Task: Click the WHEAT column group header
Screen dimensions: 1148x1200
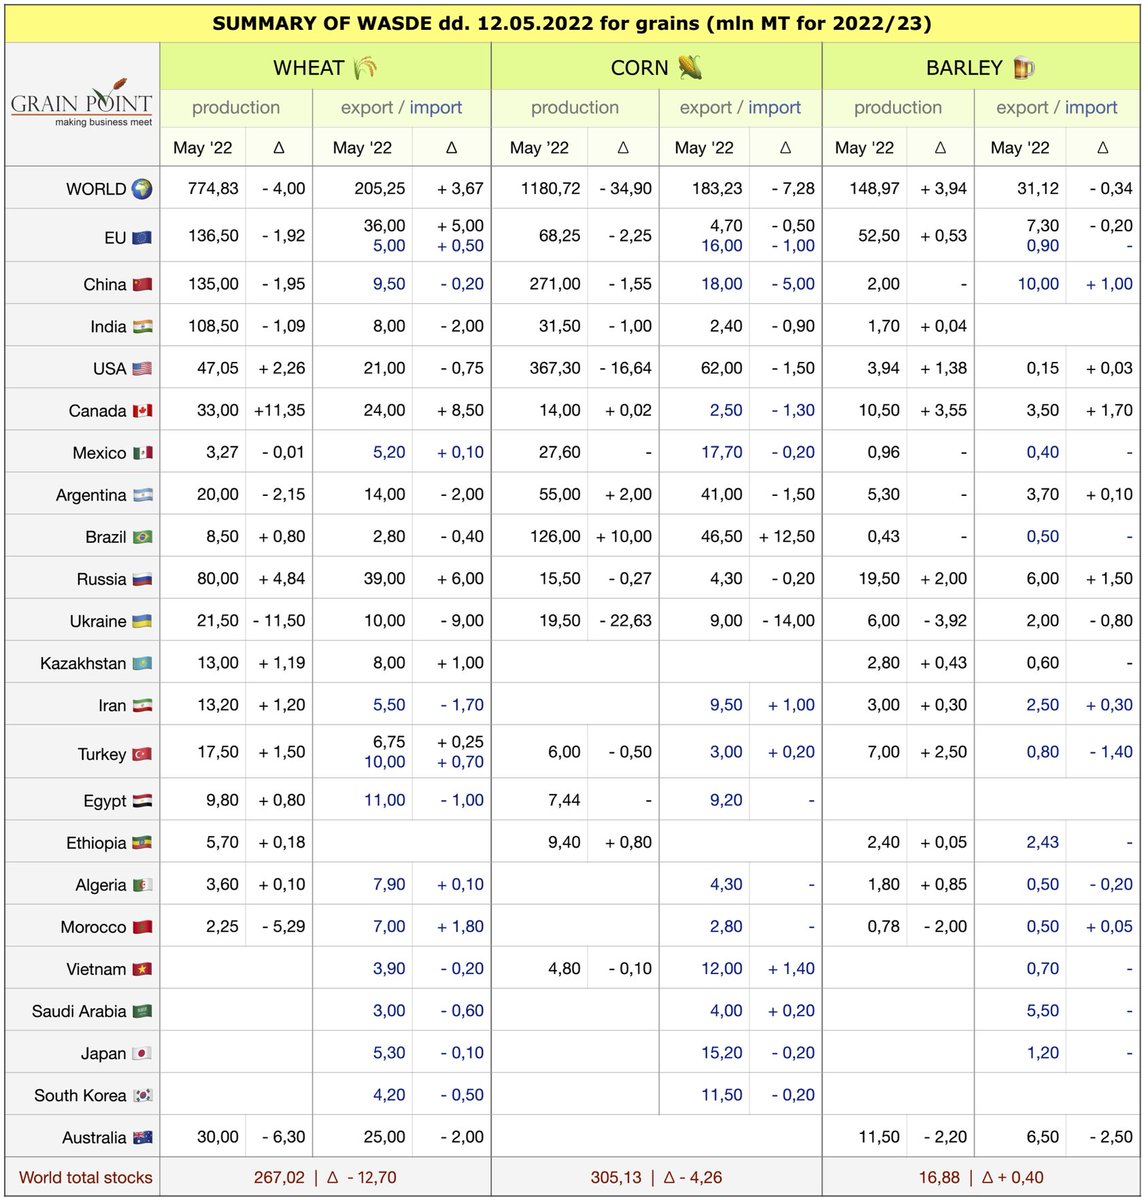Action: [x=325, y=68]
